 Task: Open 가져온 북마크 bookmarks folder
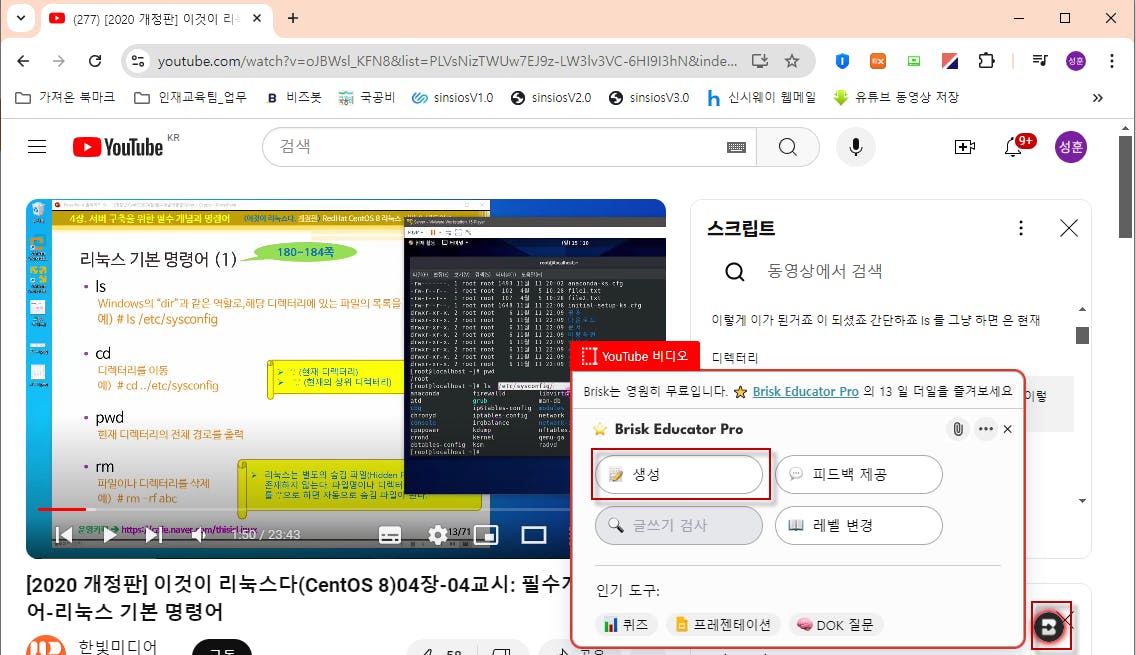tap(64, 97)
